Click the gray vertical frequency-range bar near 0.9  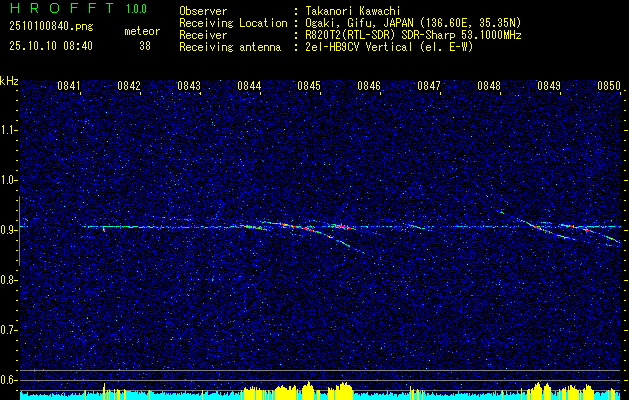(x=19, y=231)
